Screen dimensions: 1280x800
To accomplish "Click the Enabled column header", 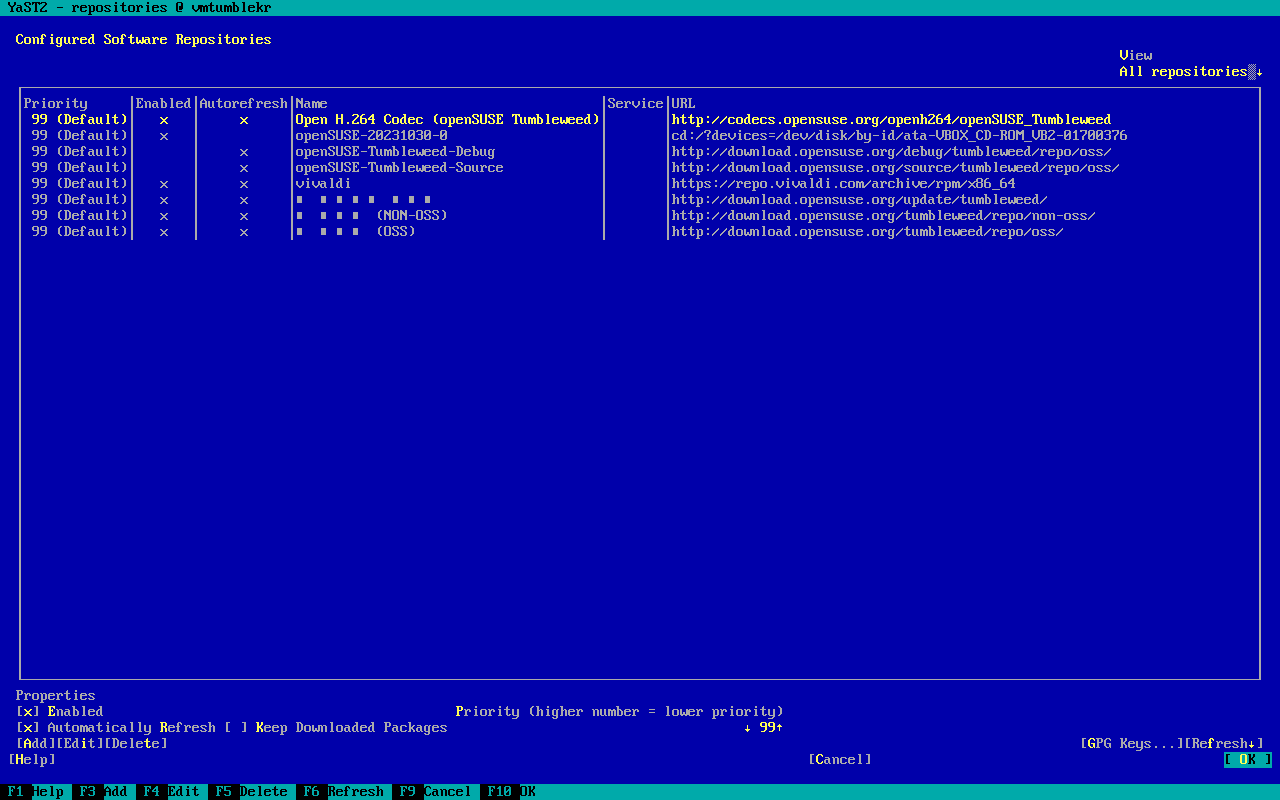I will 164,104.
